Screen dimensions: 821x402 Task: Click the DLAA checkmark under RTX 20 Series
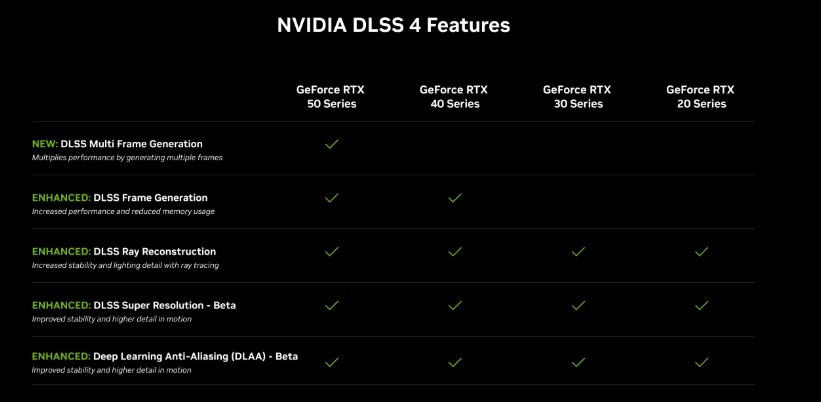tap(701, 362)
